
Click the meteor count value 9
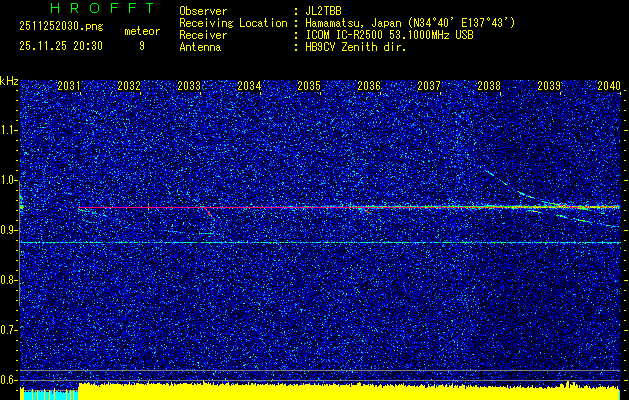tap(141, 46)
